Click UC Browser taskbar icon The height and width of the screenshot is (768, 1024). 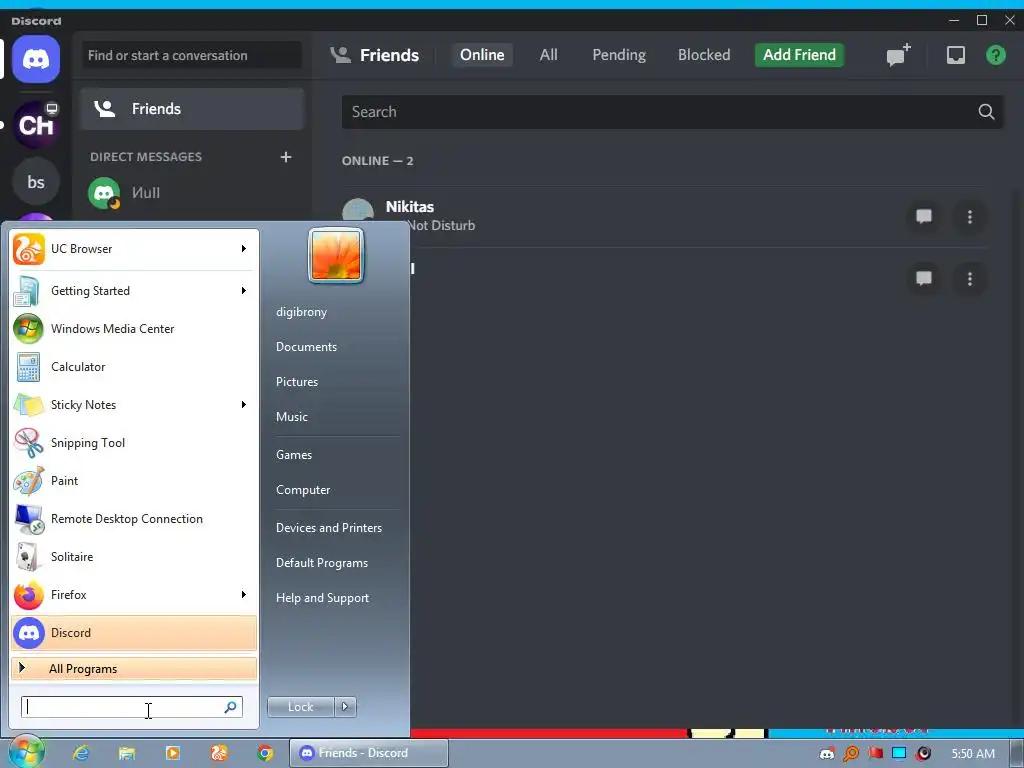pyautogui.click(x=219, y=753)
